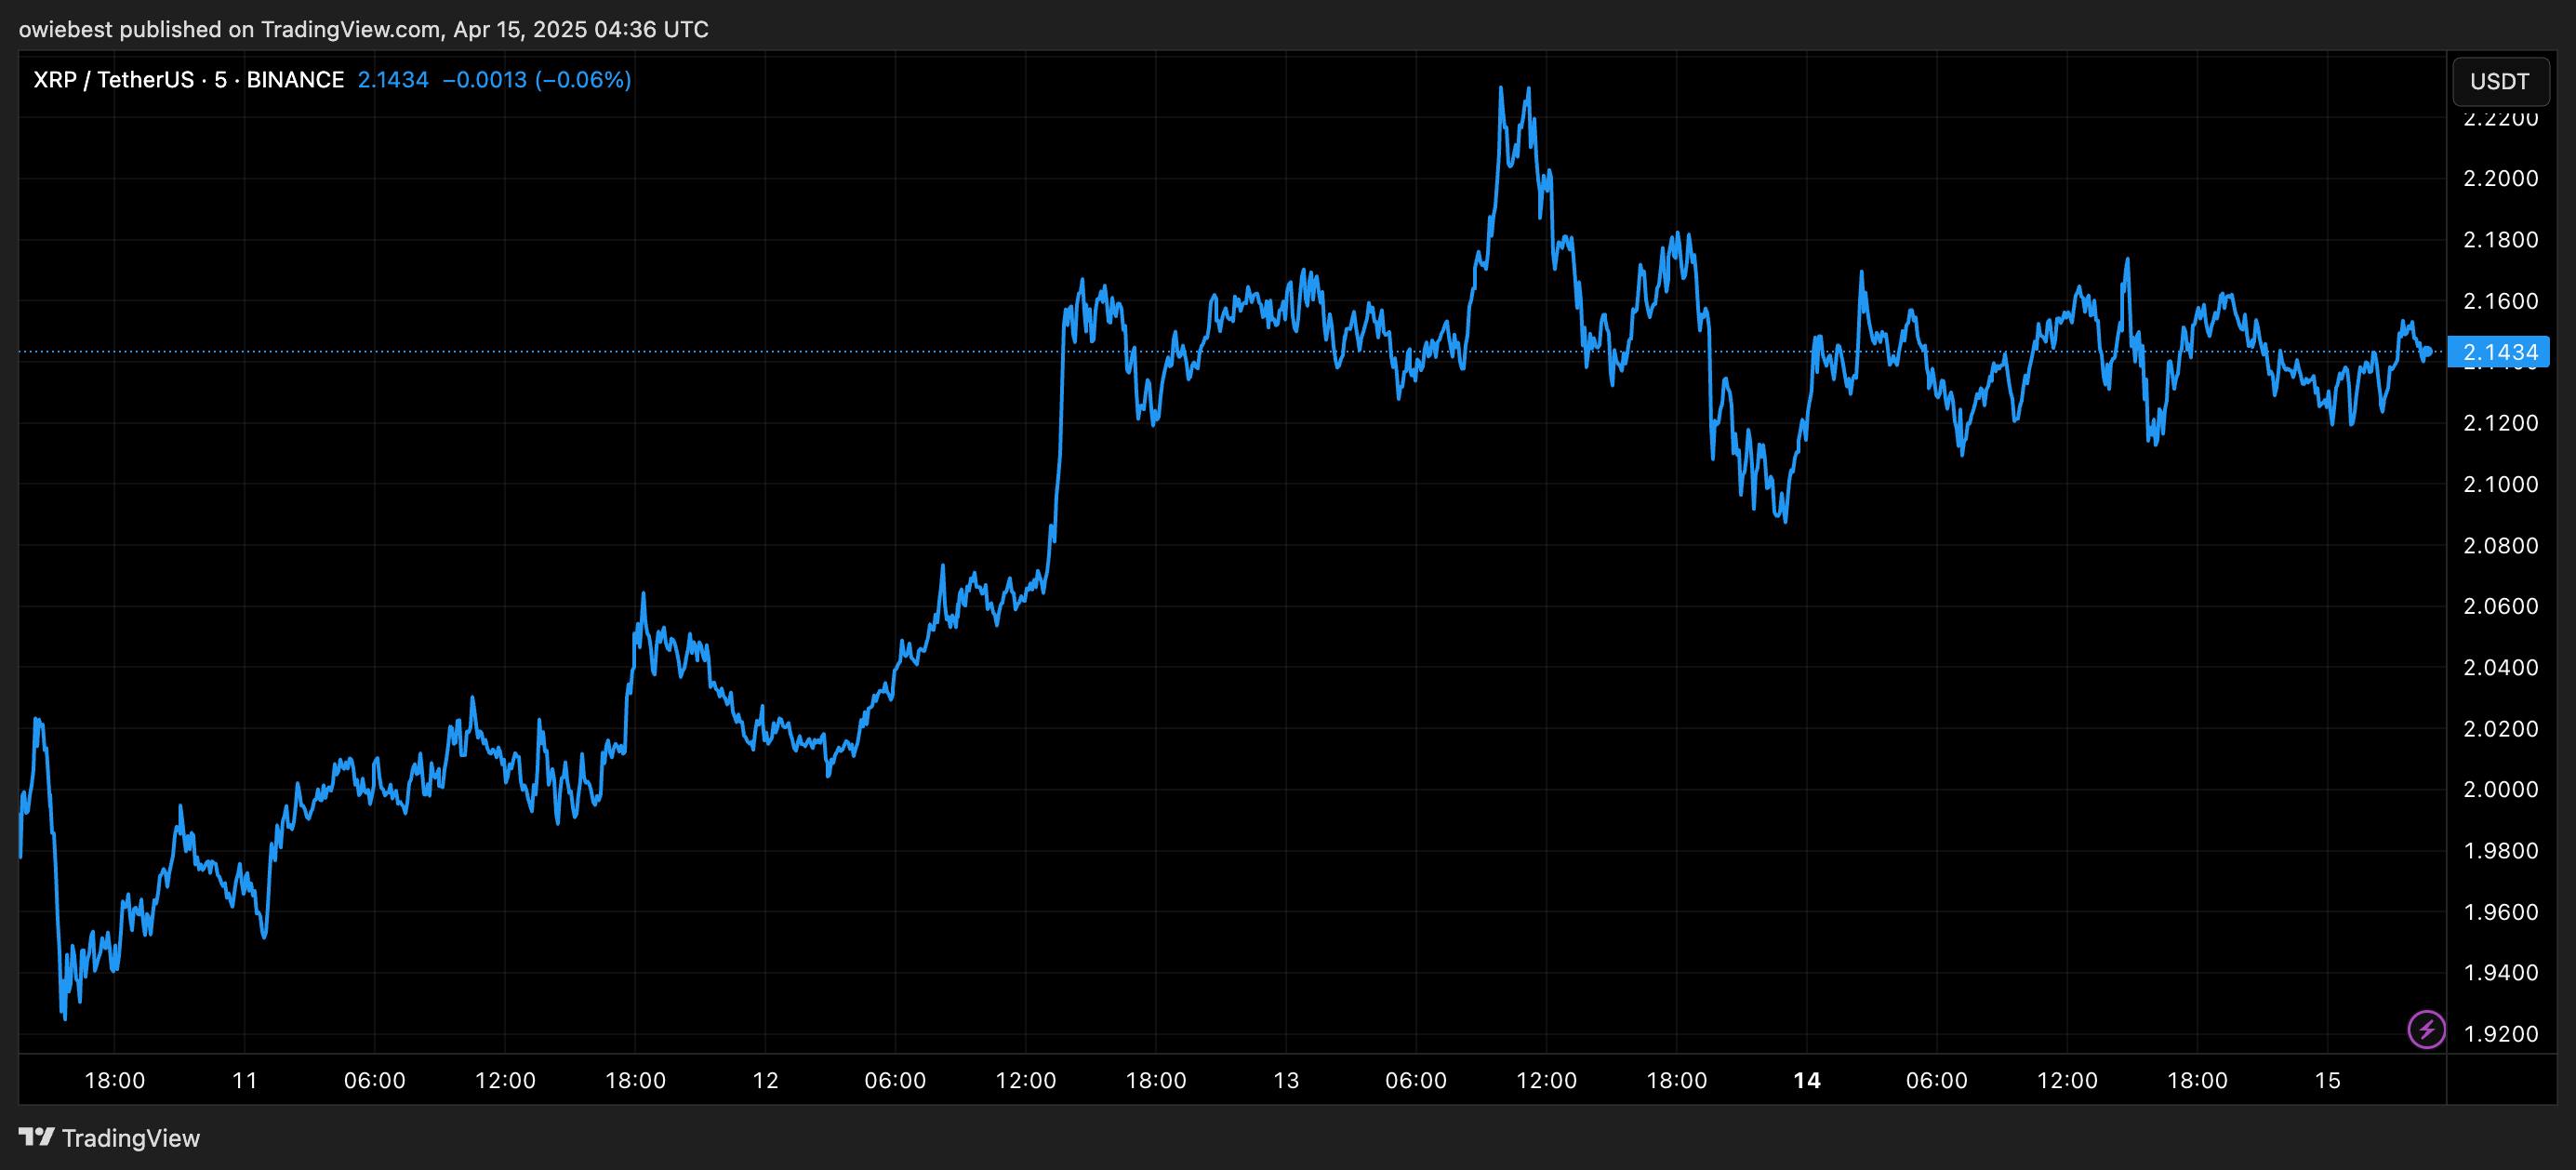
Task: Click the date label 11 on time axis
Action: point(245,1080)
